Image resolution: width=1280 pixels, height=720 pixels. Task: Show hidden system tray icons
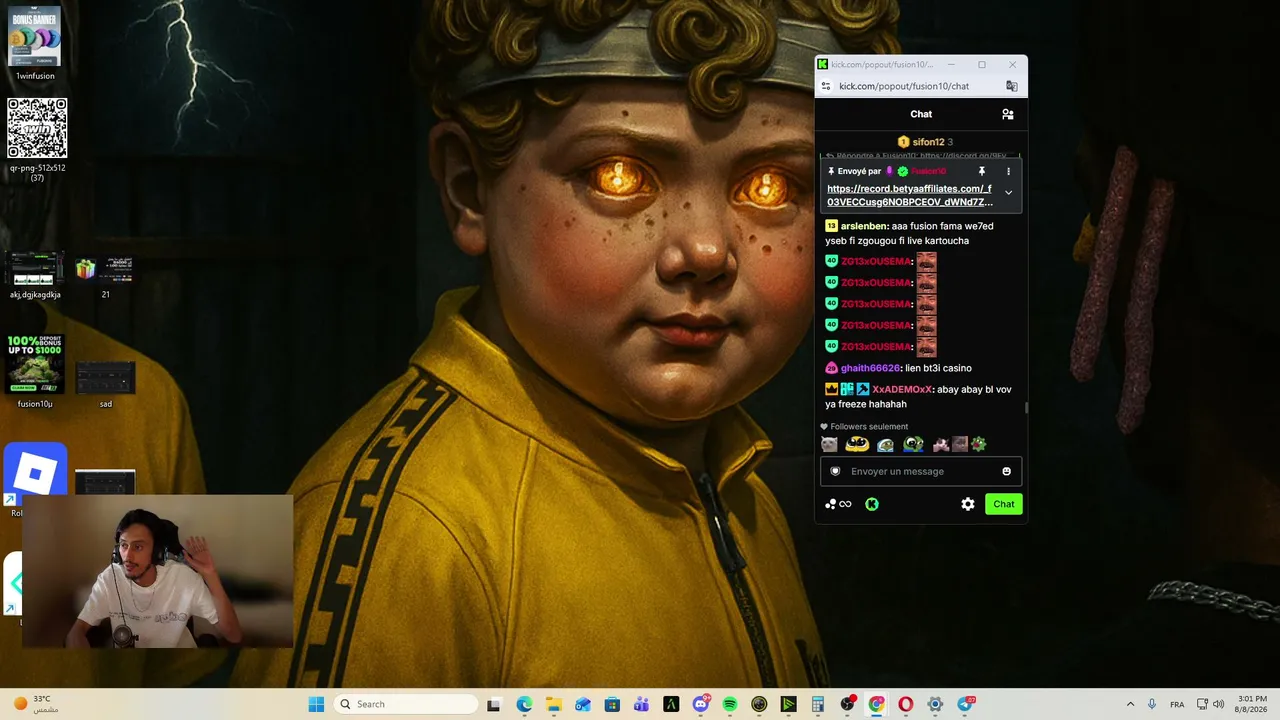(x=1130, y=704)
